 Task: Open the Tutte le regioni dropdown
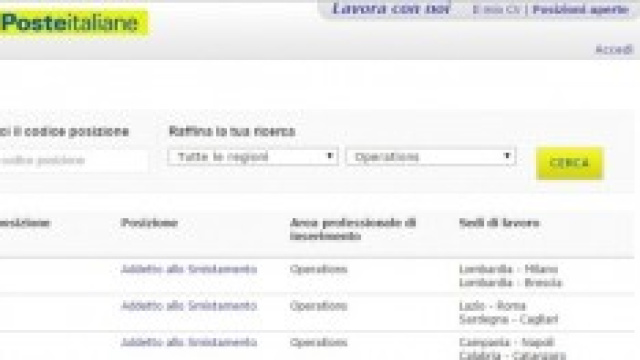click(x=253, y=157)
